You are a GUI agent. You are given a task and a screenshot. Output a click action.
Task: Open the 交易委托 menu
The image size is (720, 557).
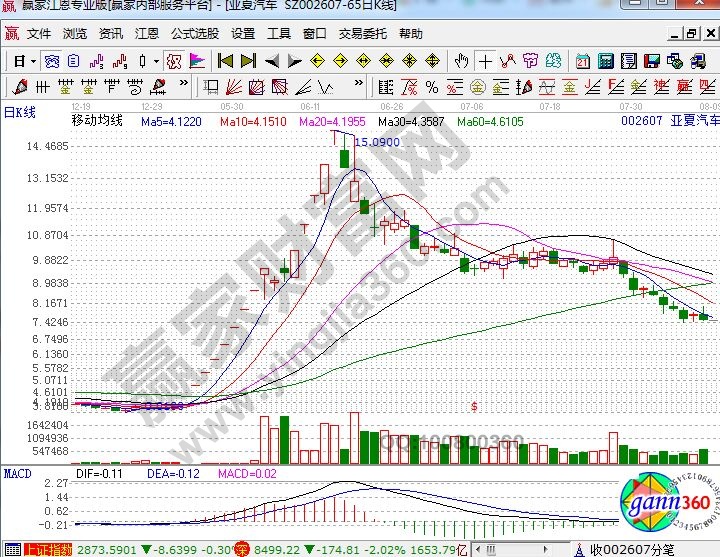360,33
